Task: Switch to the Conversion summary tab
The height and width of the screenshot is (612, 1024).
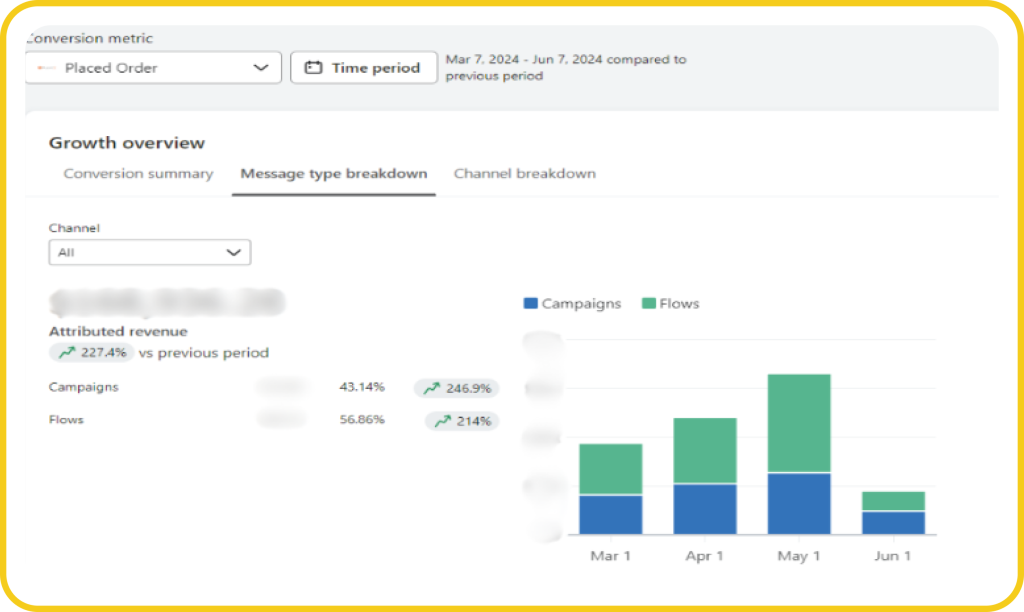Action: [x=138, y=174]
